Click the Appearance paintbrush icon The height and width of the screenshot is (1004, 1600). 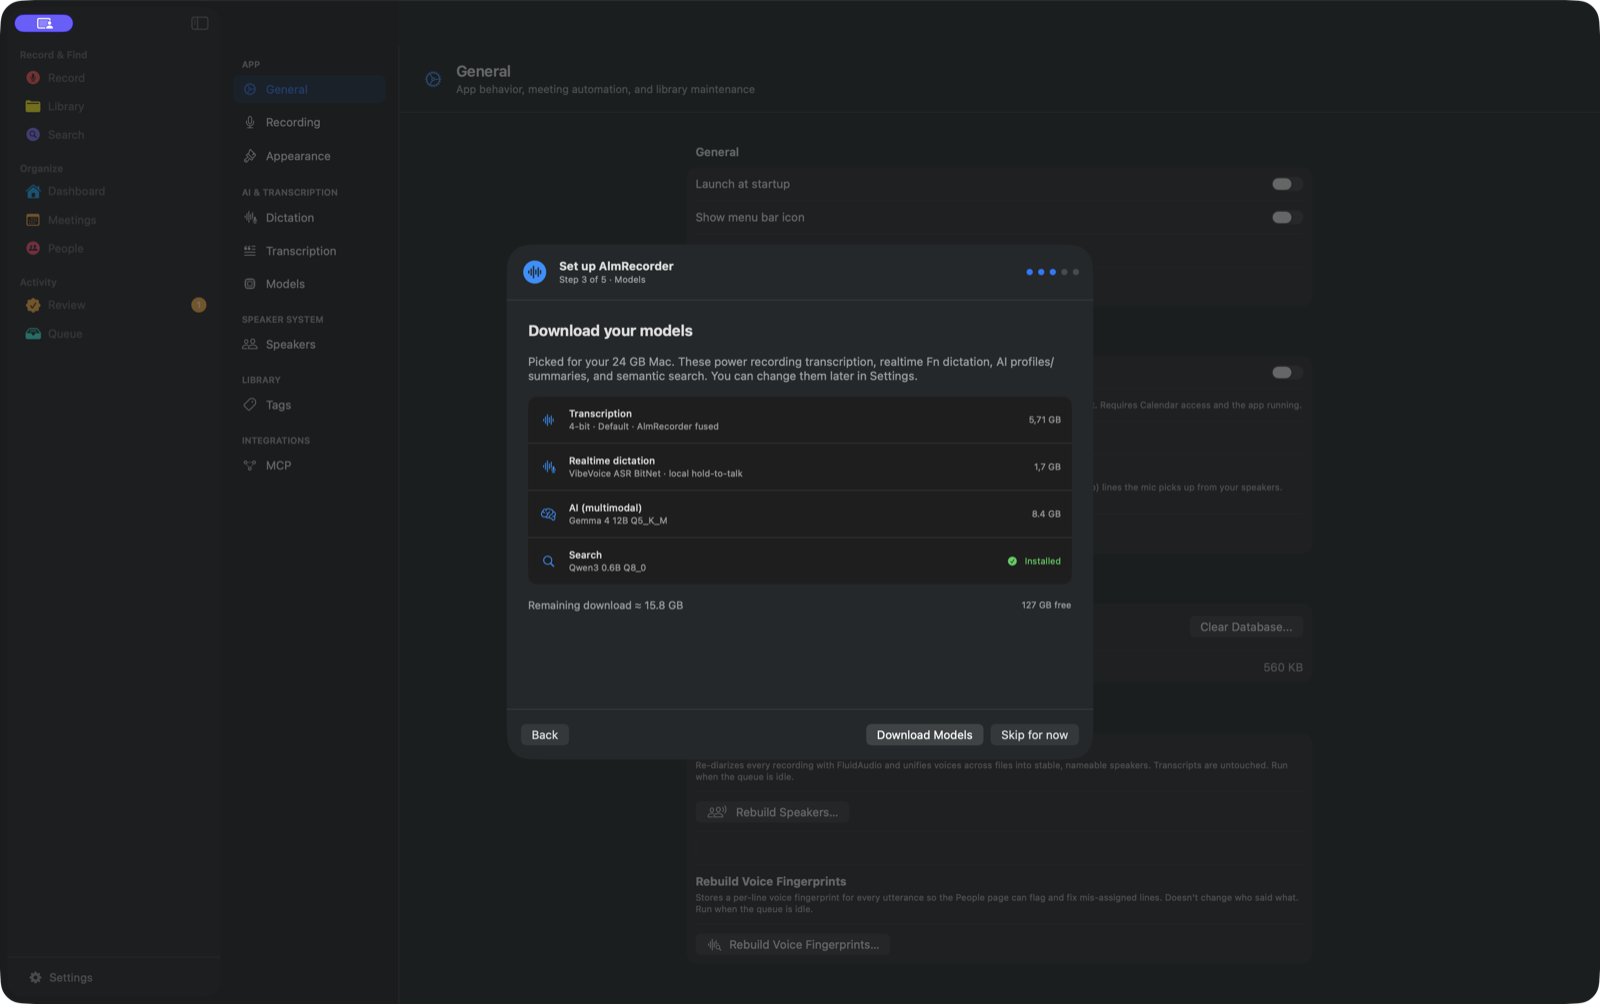[x=250, y=156]
